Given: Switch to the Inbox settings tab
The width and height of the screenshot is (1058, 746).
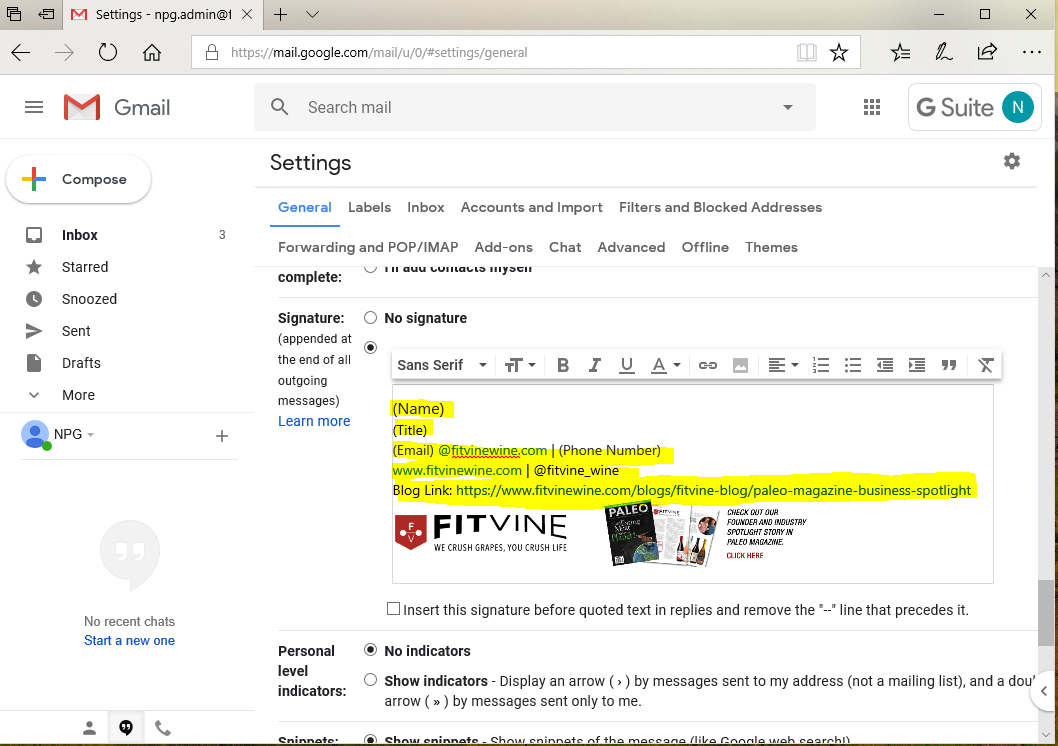Looking at the screenshot, I should pyautogui.click(x=426, y=208).
